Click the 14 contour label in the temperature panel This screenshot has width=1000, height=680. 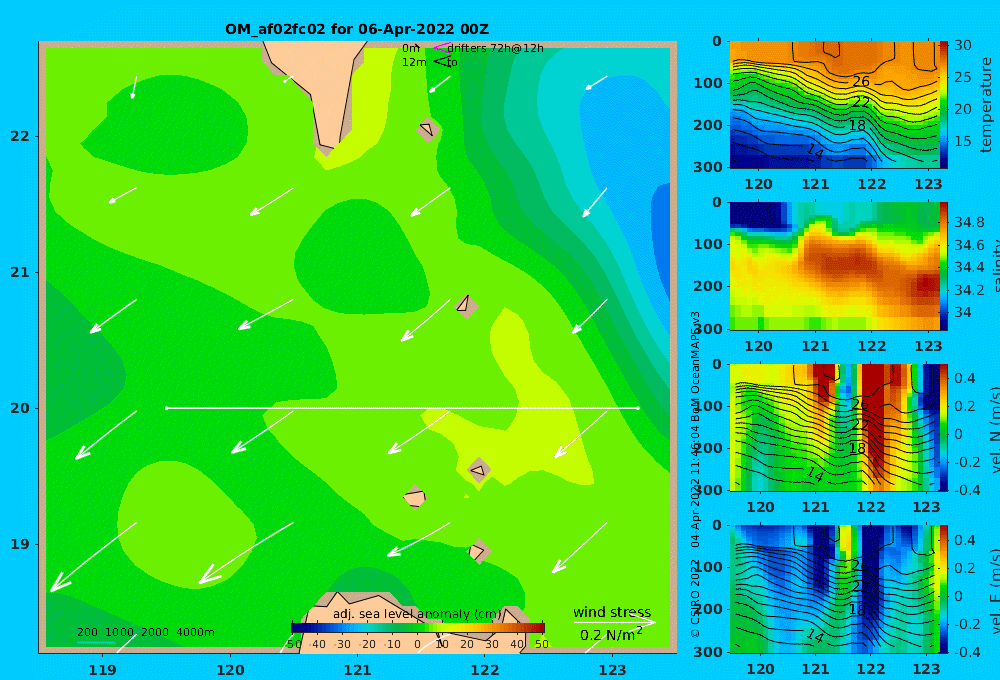coord(814,151)
